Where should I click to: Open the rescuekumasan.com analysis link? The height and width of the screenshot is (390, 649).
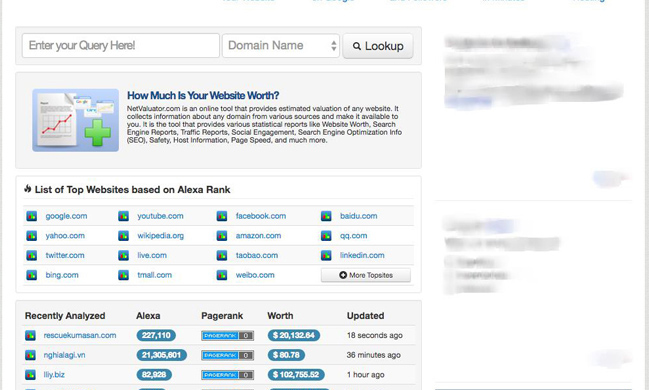80,335
